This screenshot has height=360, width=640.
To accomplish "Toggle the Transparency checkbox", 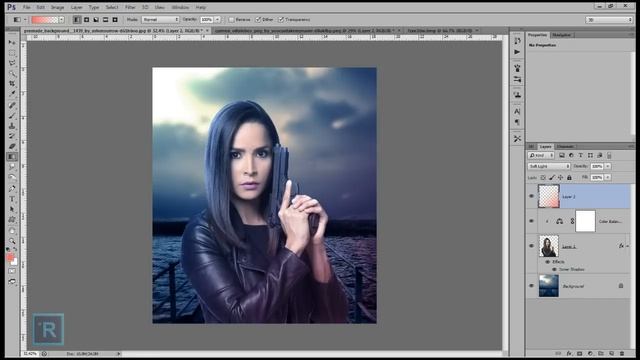I will tap(281, 20).
